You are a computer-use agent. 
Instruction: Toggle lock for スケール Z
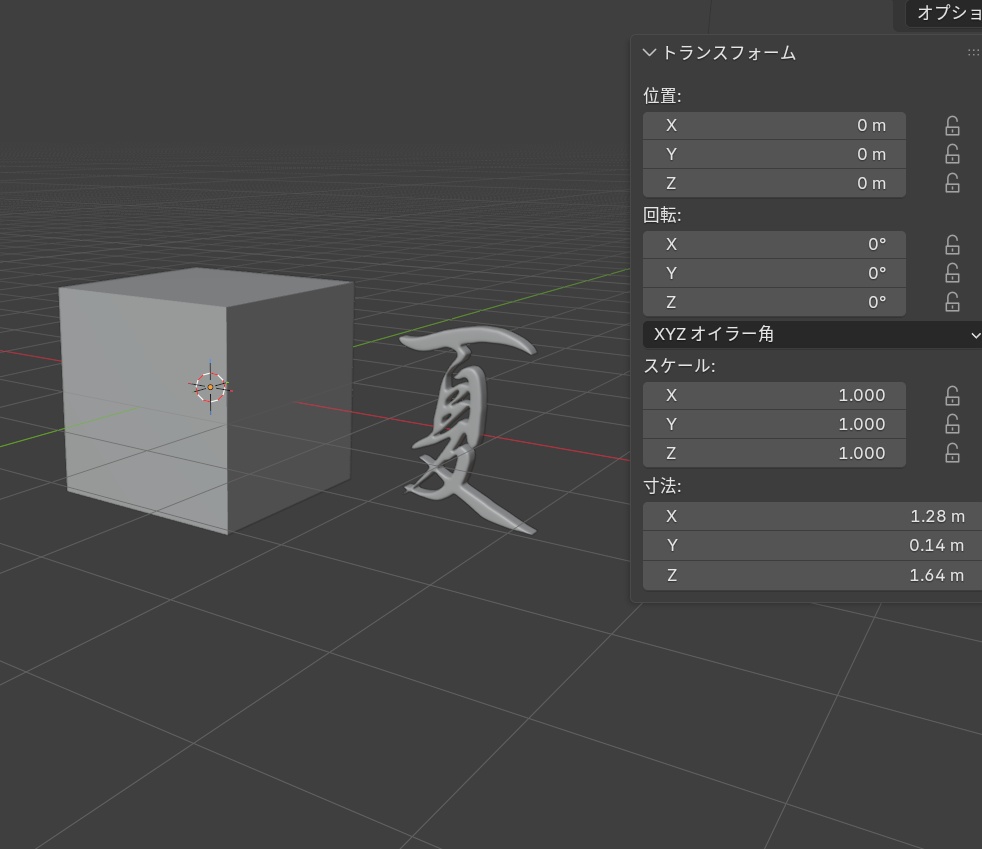tap(952, 453)
